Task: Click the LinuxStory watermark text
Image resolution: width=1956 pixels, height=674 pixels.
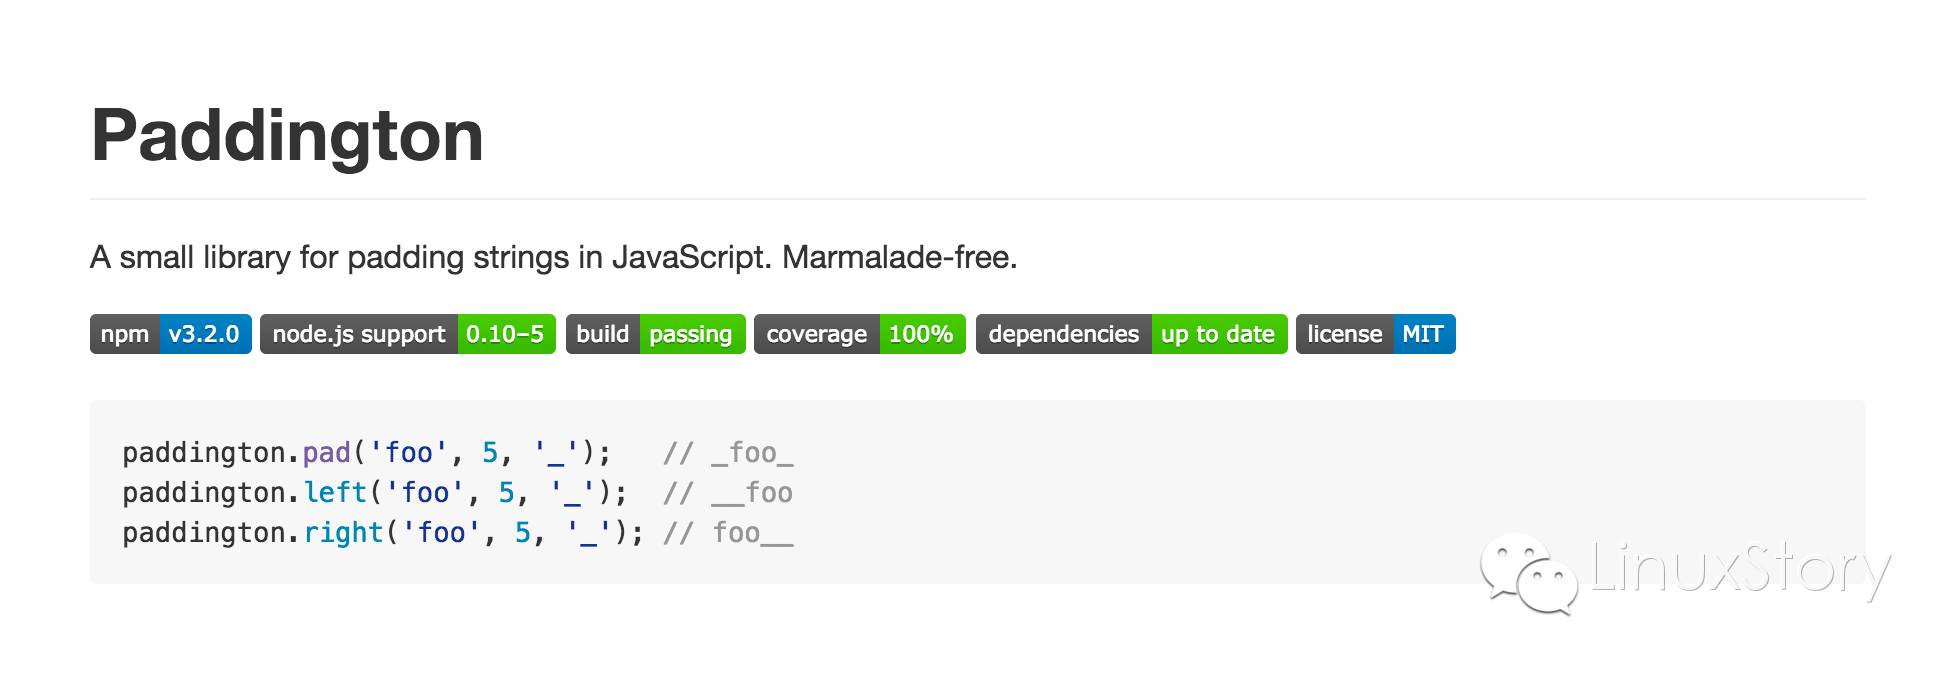Action: coord(1740,569)
